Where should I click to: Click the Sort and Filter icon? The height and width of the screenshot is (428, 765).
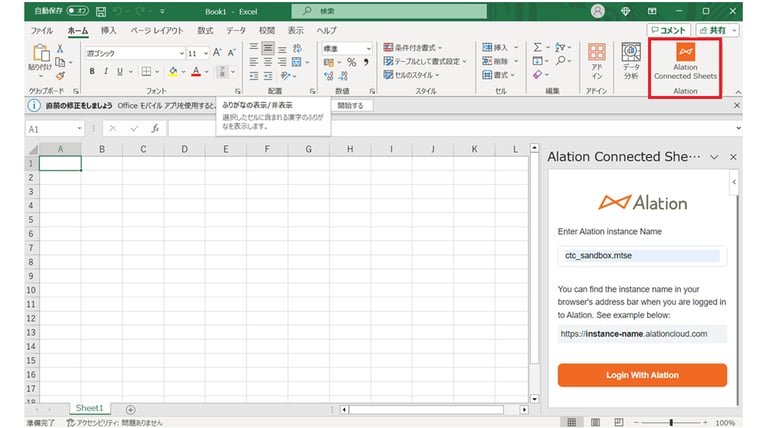tap(560, 47)
